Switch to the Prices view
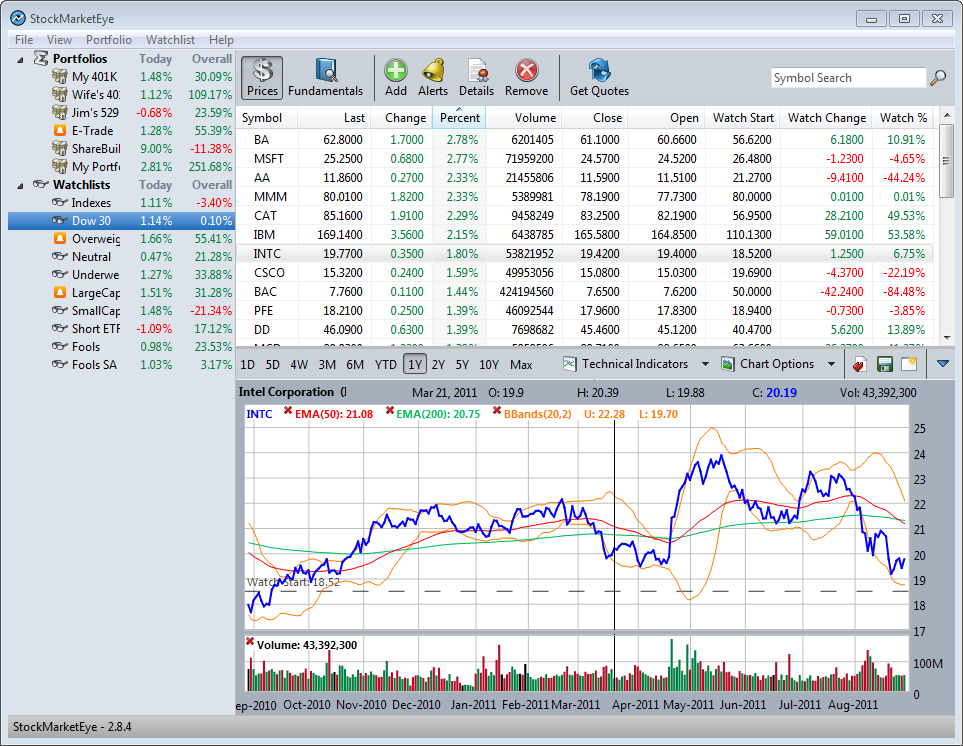This screenshot has width=963, height=746. (x=262, y=78)
